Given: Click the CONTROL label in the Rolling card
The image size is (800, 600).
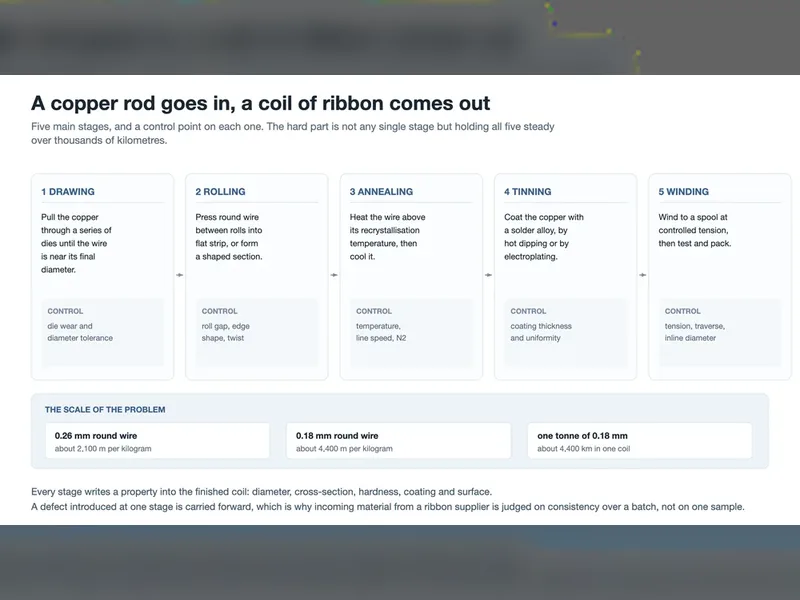Looking at the screenshot, I should click(x=219, y=311).
